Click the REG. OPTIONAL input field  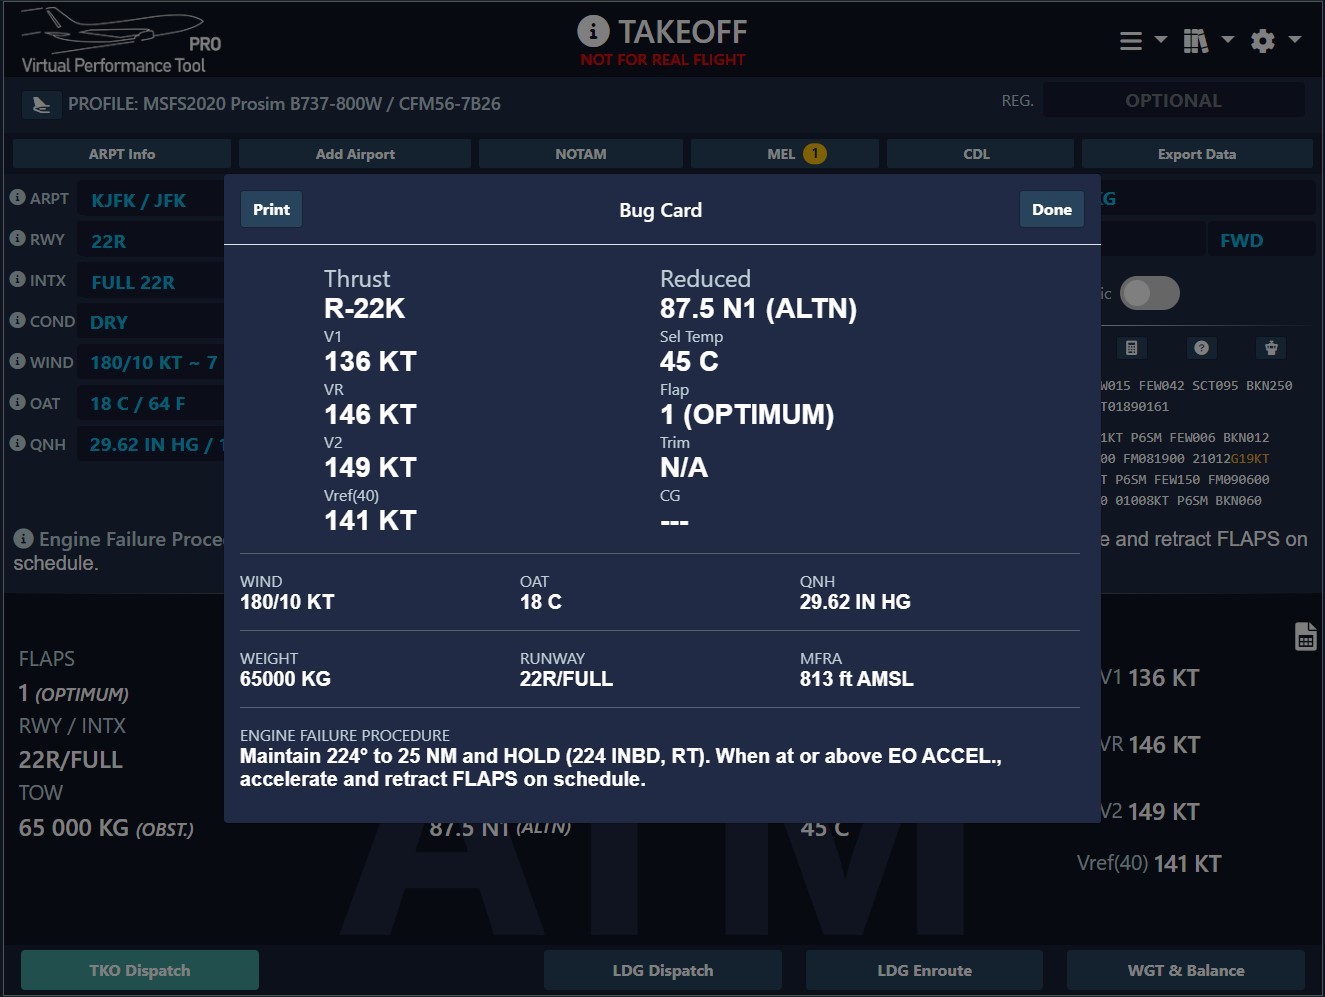click(x=1173, y=101)
